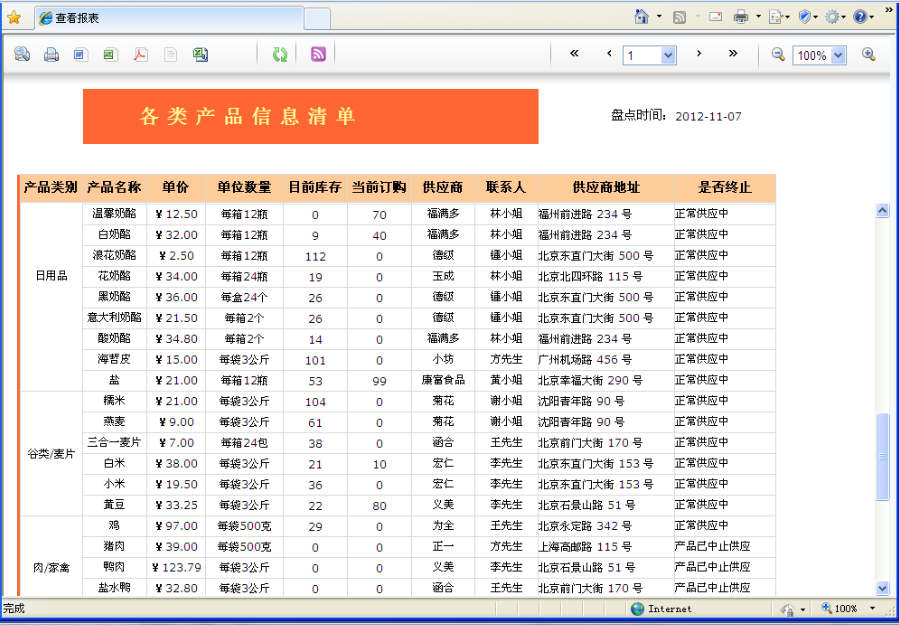The height and width of the screenshot is (625, 899).
Task: Click the Favorites star icon
Action: [x=14, y=17]
